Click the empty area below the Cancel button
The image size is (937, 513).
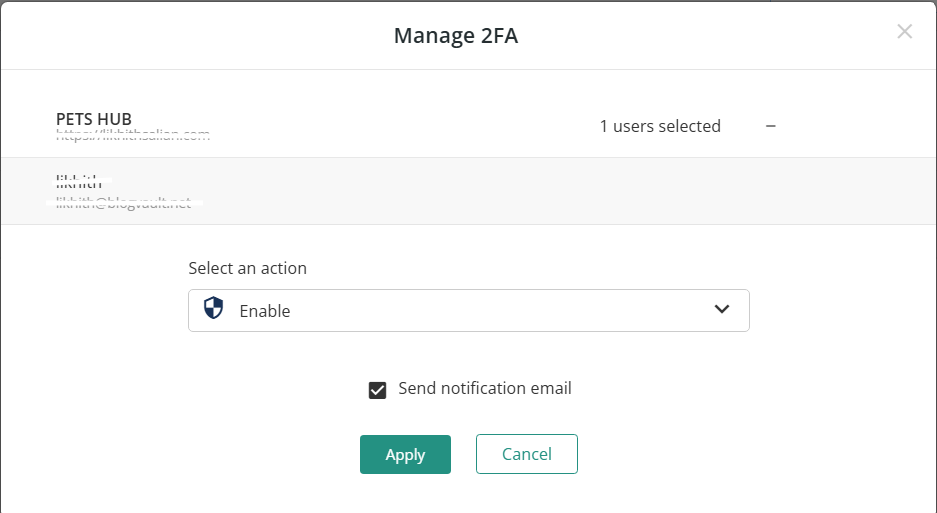pyautogui.click(x=527, y=493)
